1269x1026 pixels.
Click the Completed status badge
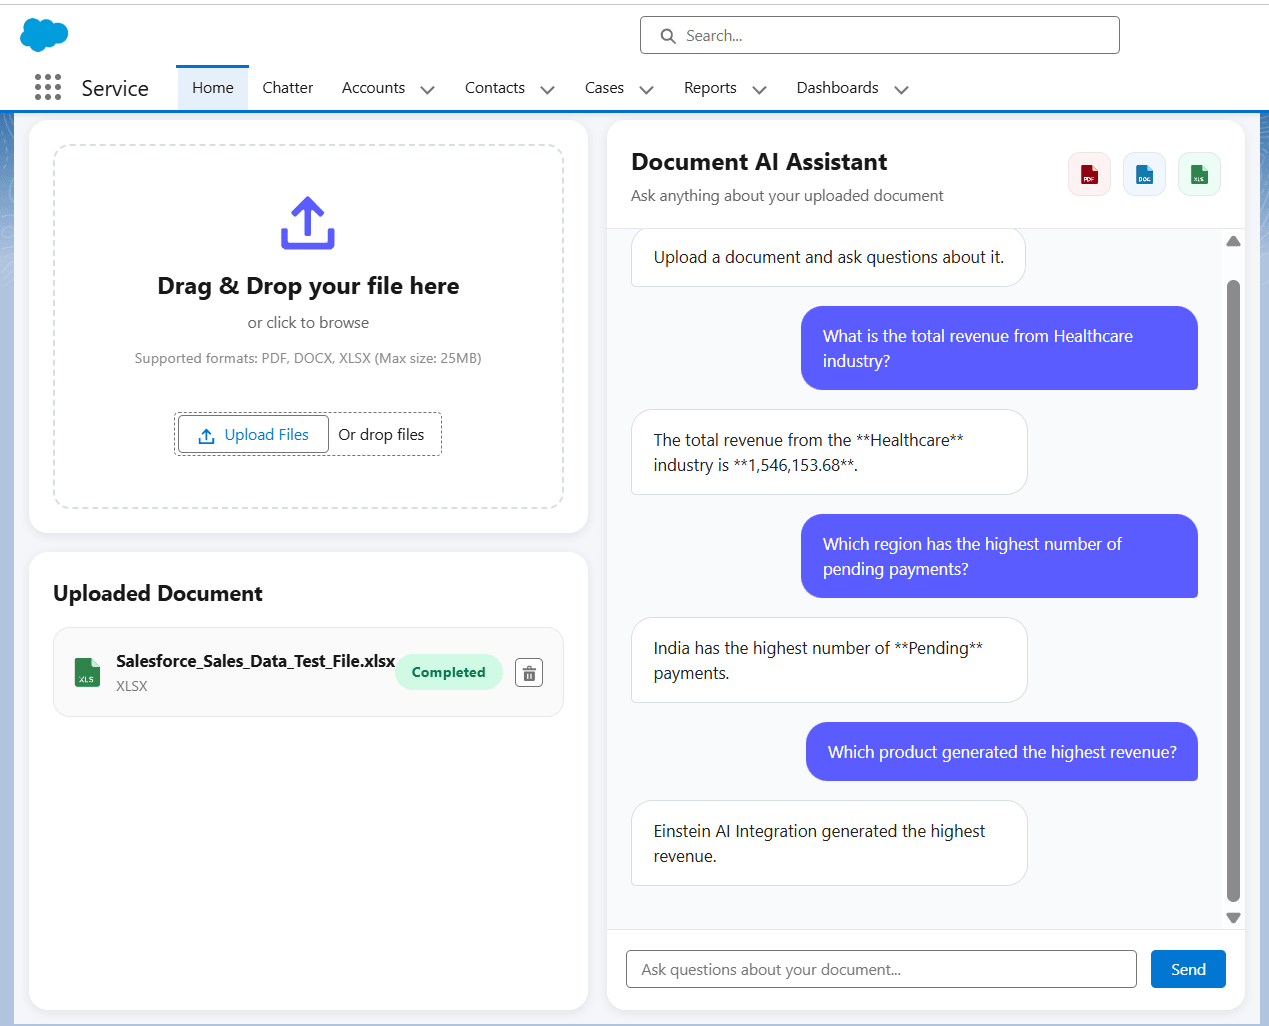pyautogui.click(x=449, y=672)
